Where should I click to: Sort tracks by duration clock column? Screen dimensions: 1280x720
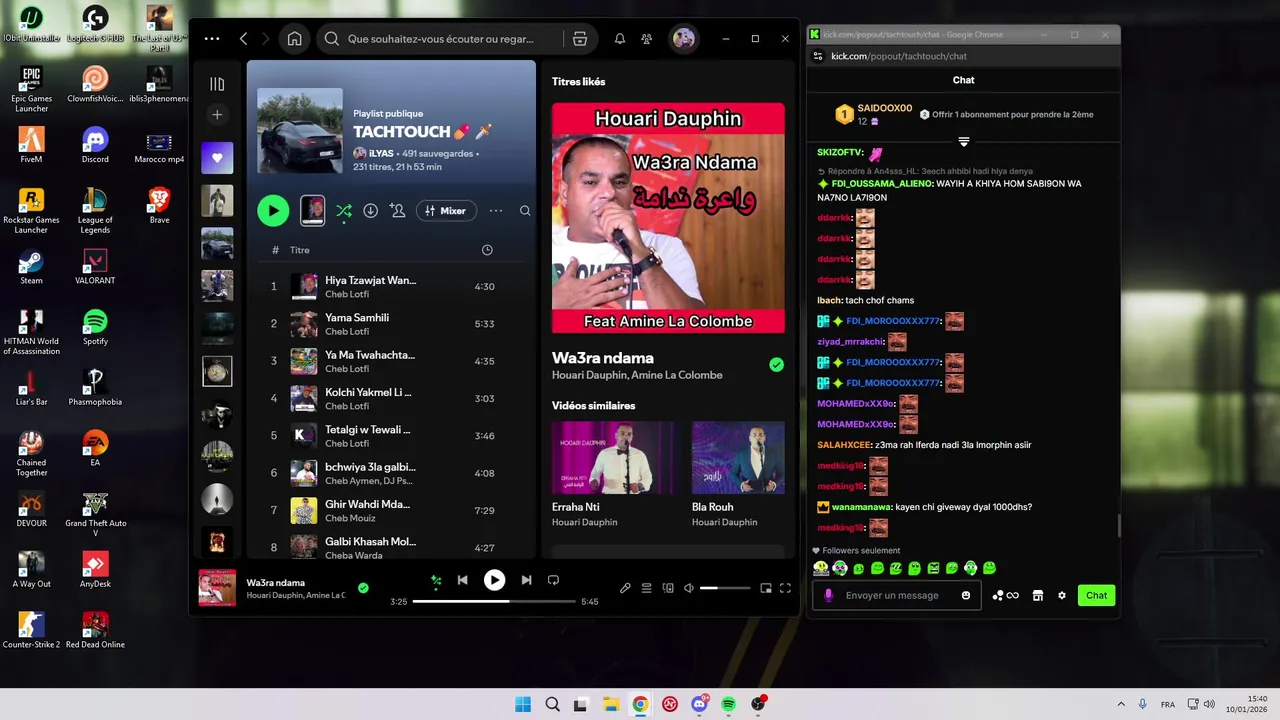487,250
